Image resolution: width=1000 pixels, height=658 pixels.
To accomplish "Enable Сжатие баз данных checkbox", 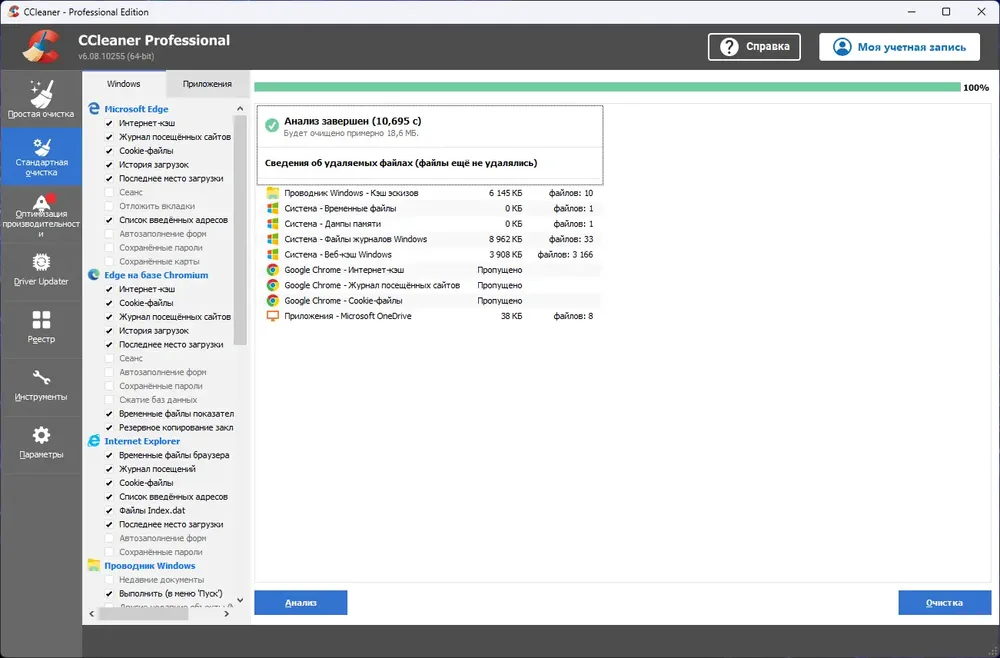I will (109, 400).
